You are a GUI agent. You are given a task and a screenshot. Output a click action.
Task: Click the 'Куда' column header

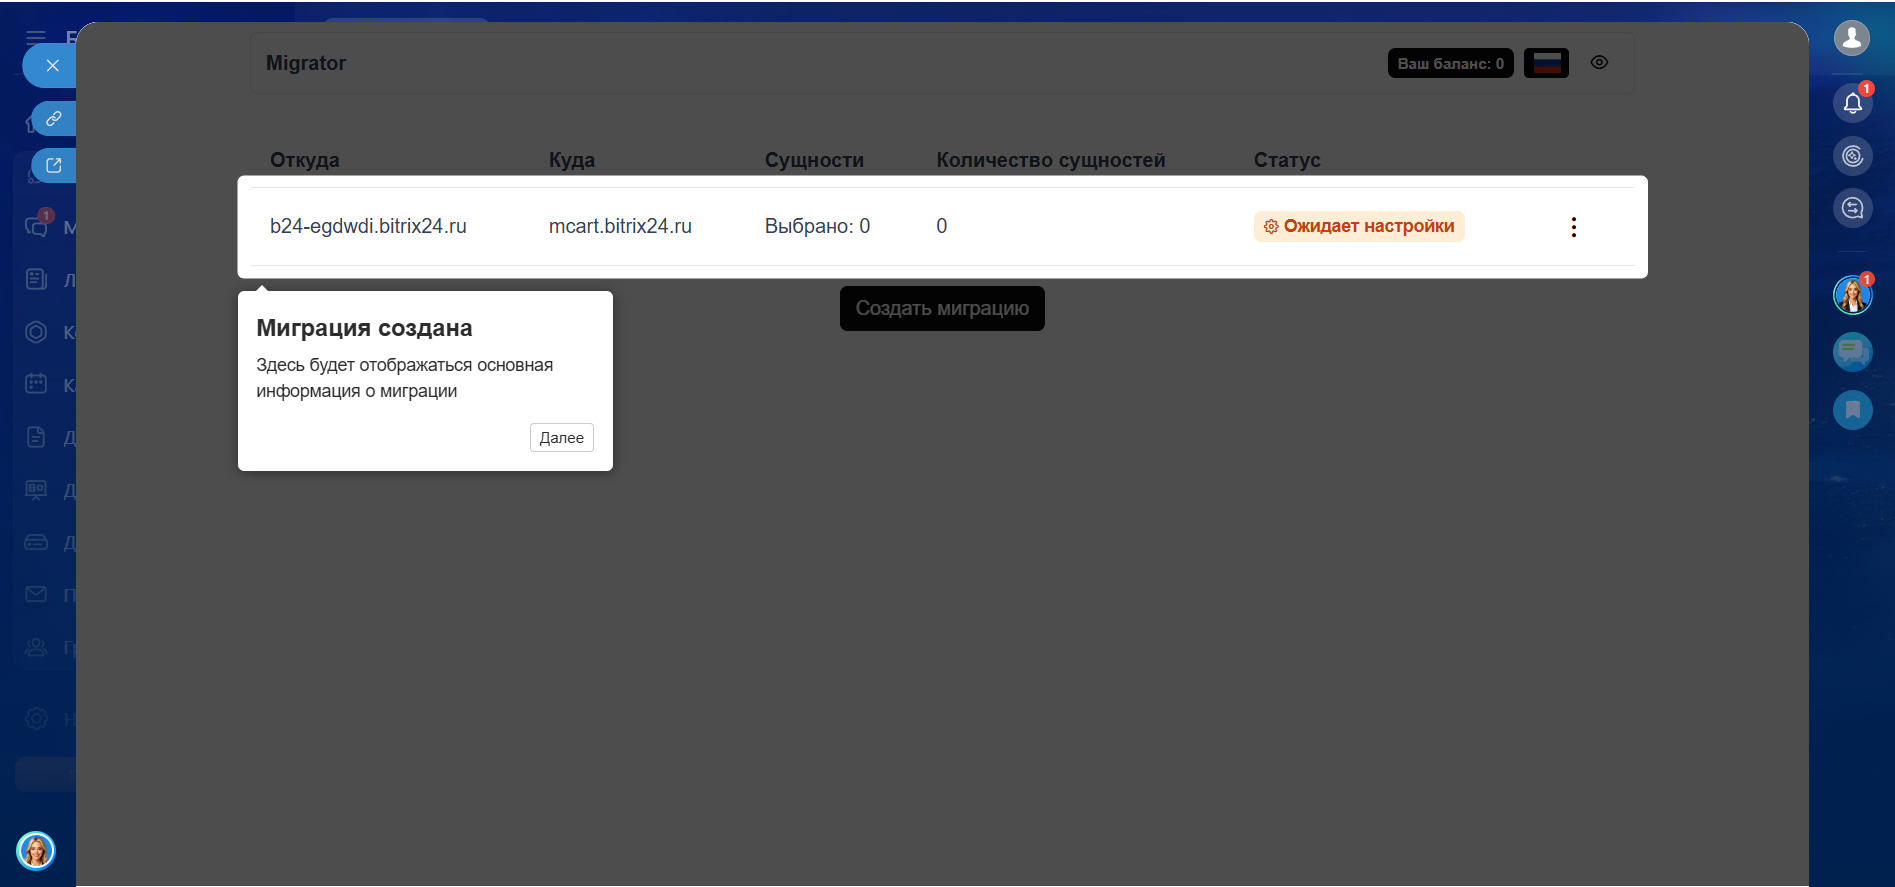(572, 160)
